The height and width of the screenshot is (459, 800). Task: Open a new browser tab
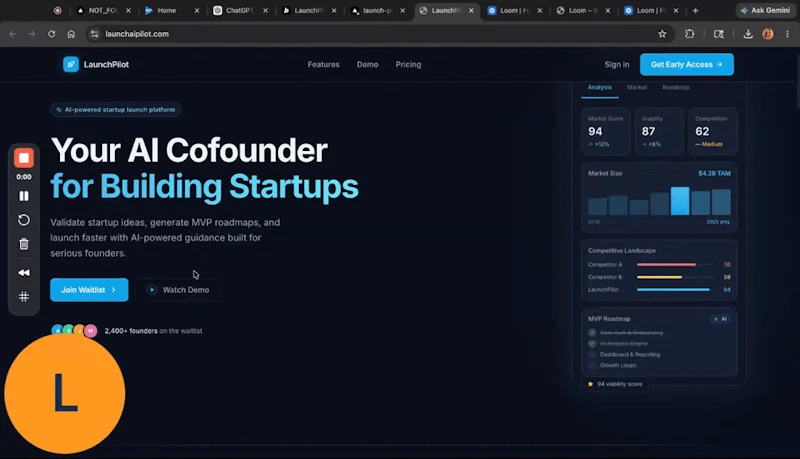pyautogui.click(x=695, y=10)
